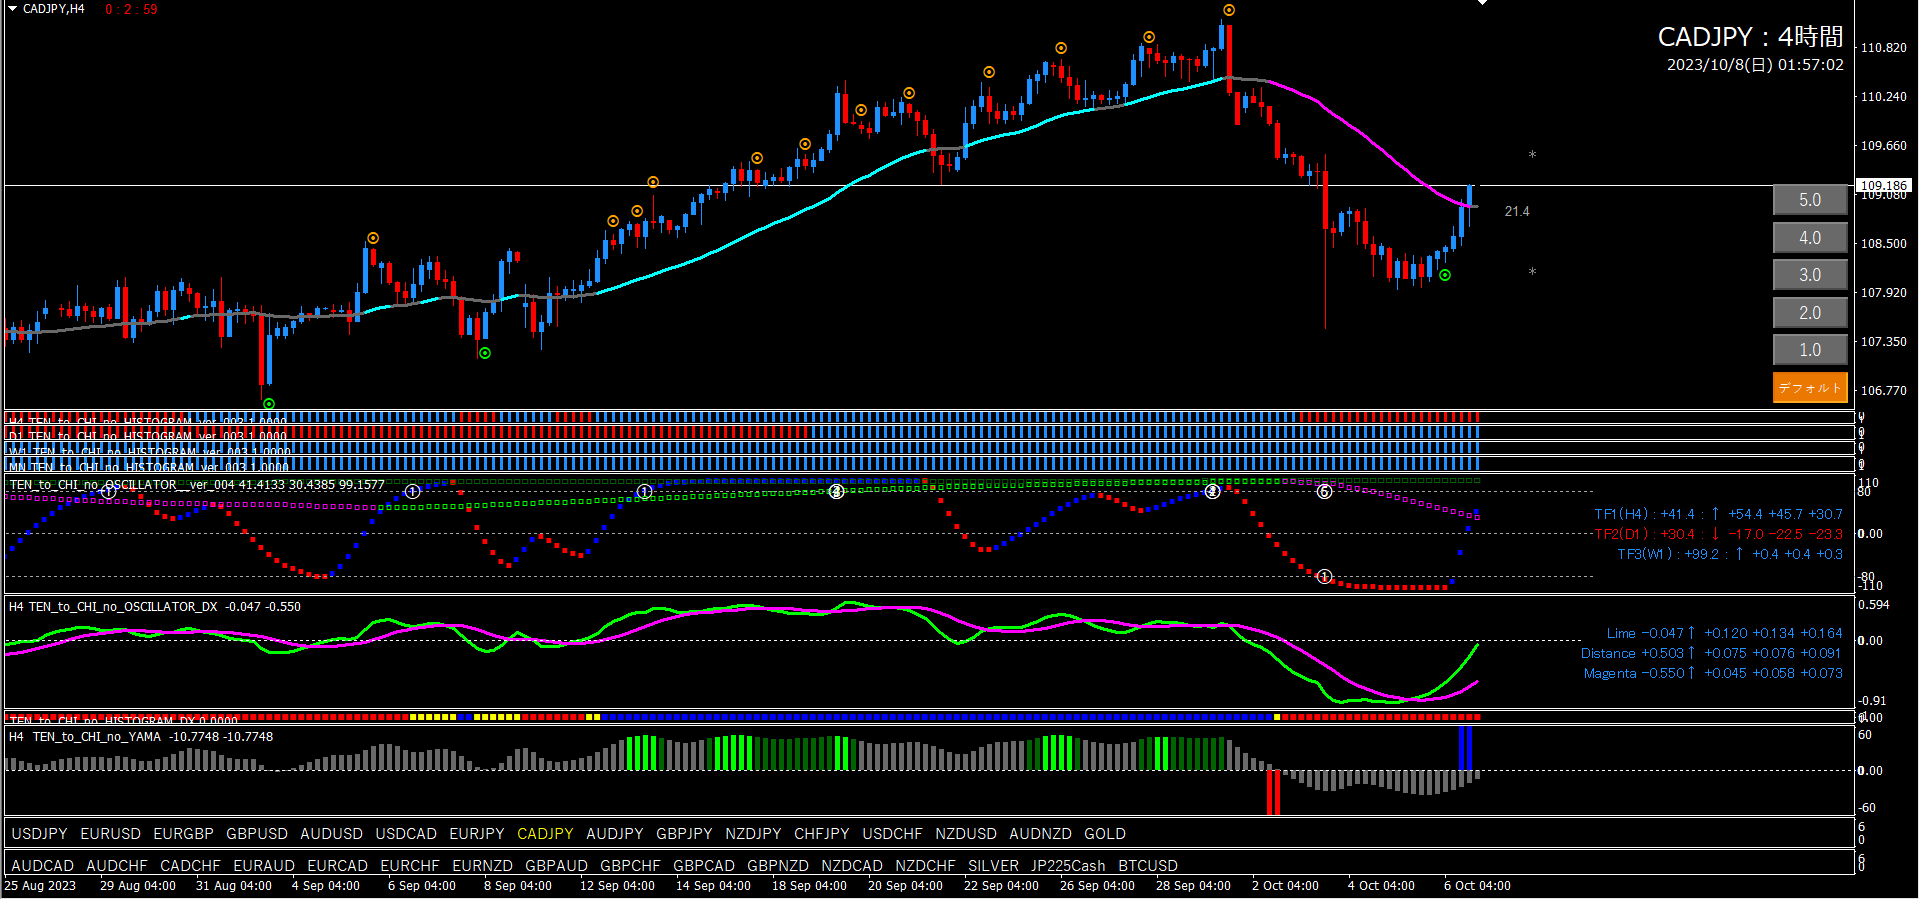Screen dimensions: 1920x900
Task: Click the red TF2(D1) readout text
Action: click(1718, 534)
